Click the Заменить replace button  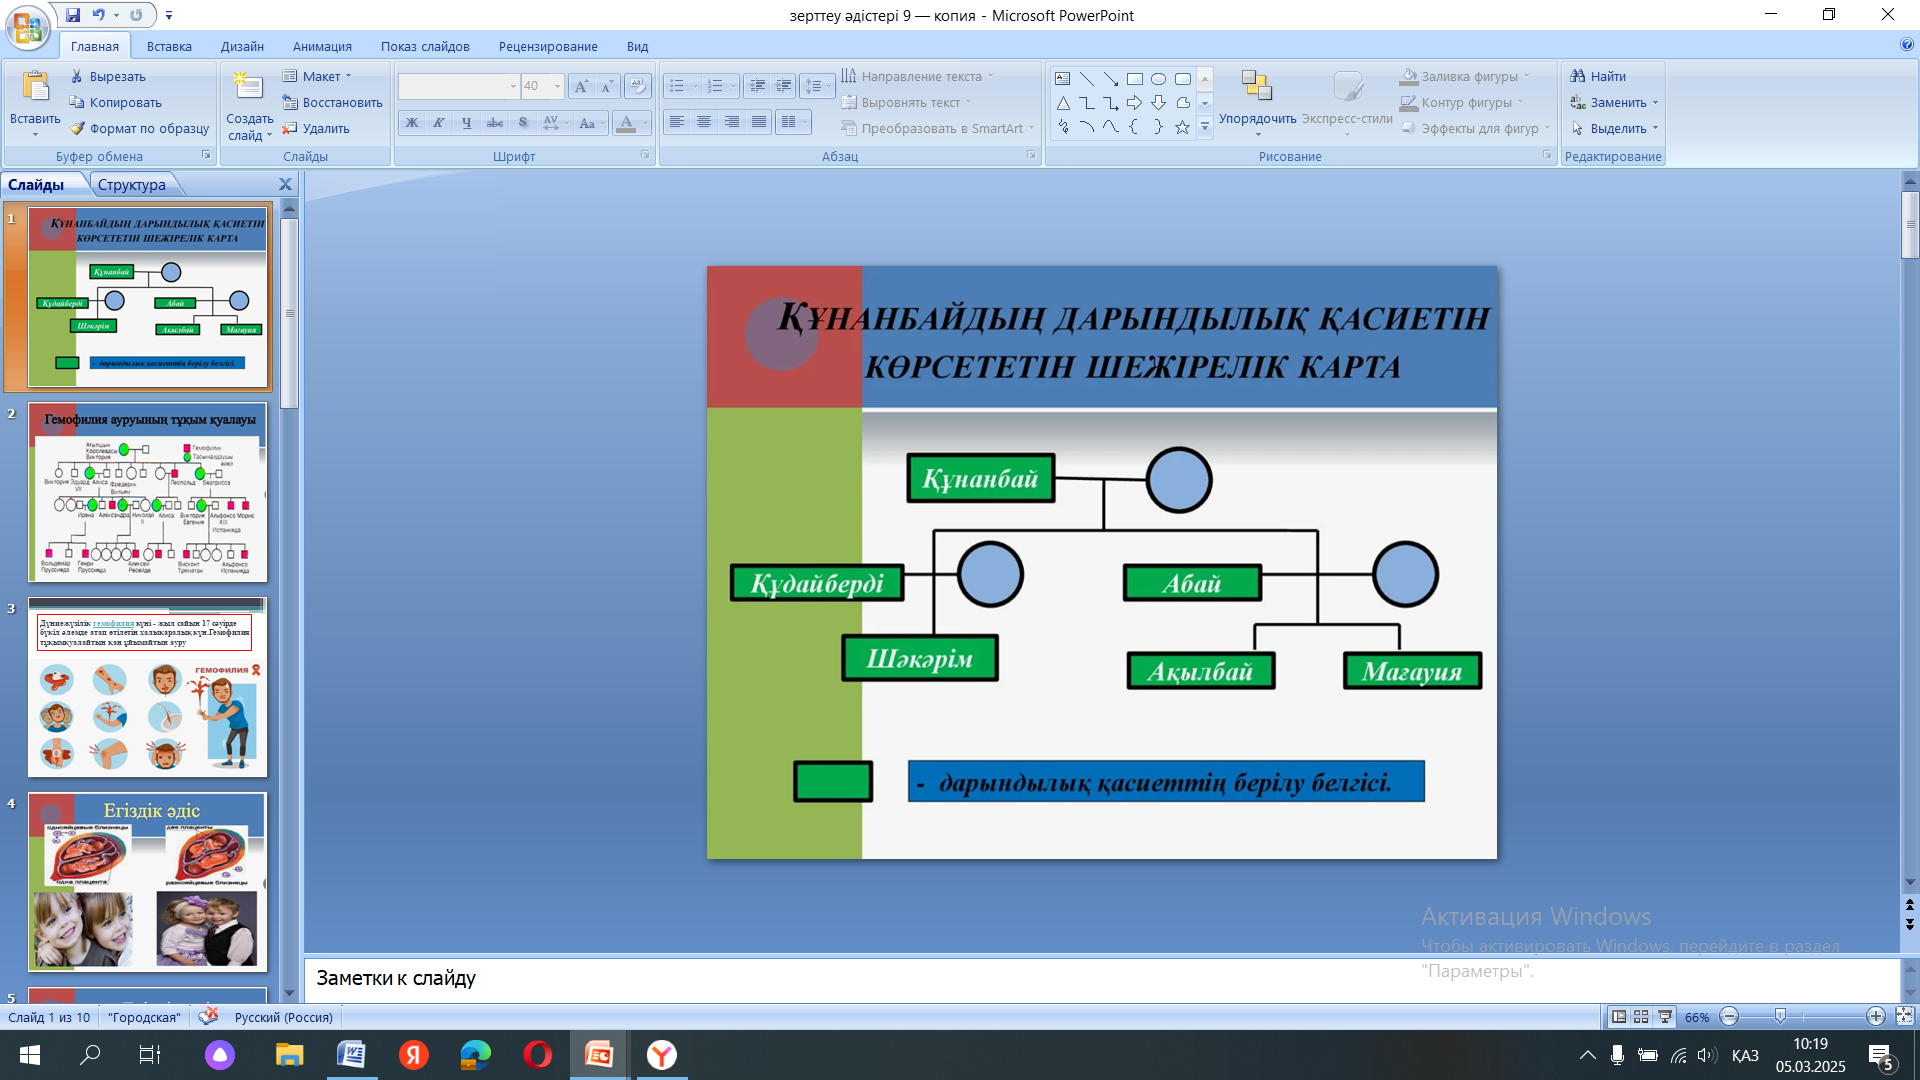[1610, 102]
